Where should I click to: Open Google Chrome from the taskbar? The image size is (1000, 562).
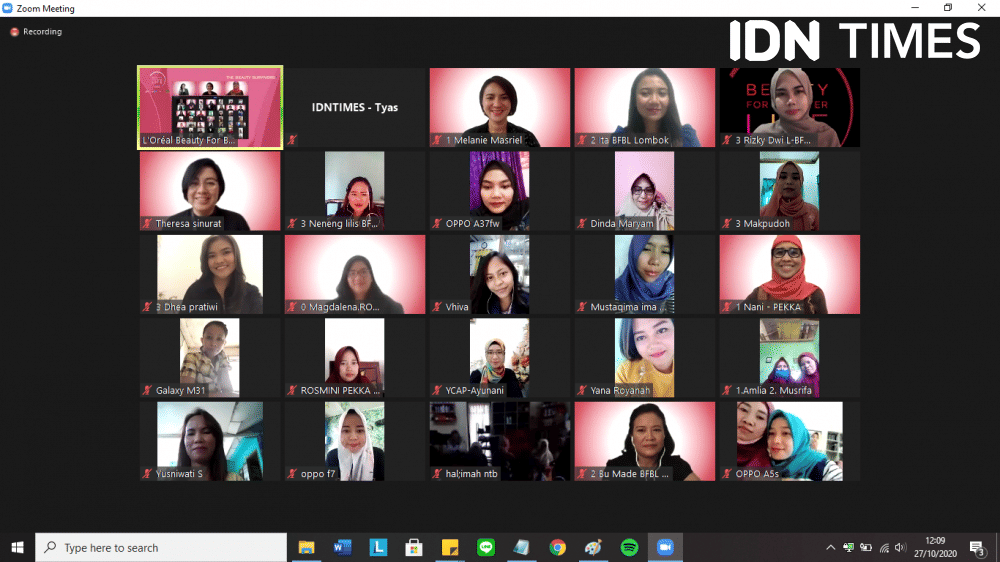(557, 547)
